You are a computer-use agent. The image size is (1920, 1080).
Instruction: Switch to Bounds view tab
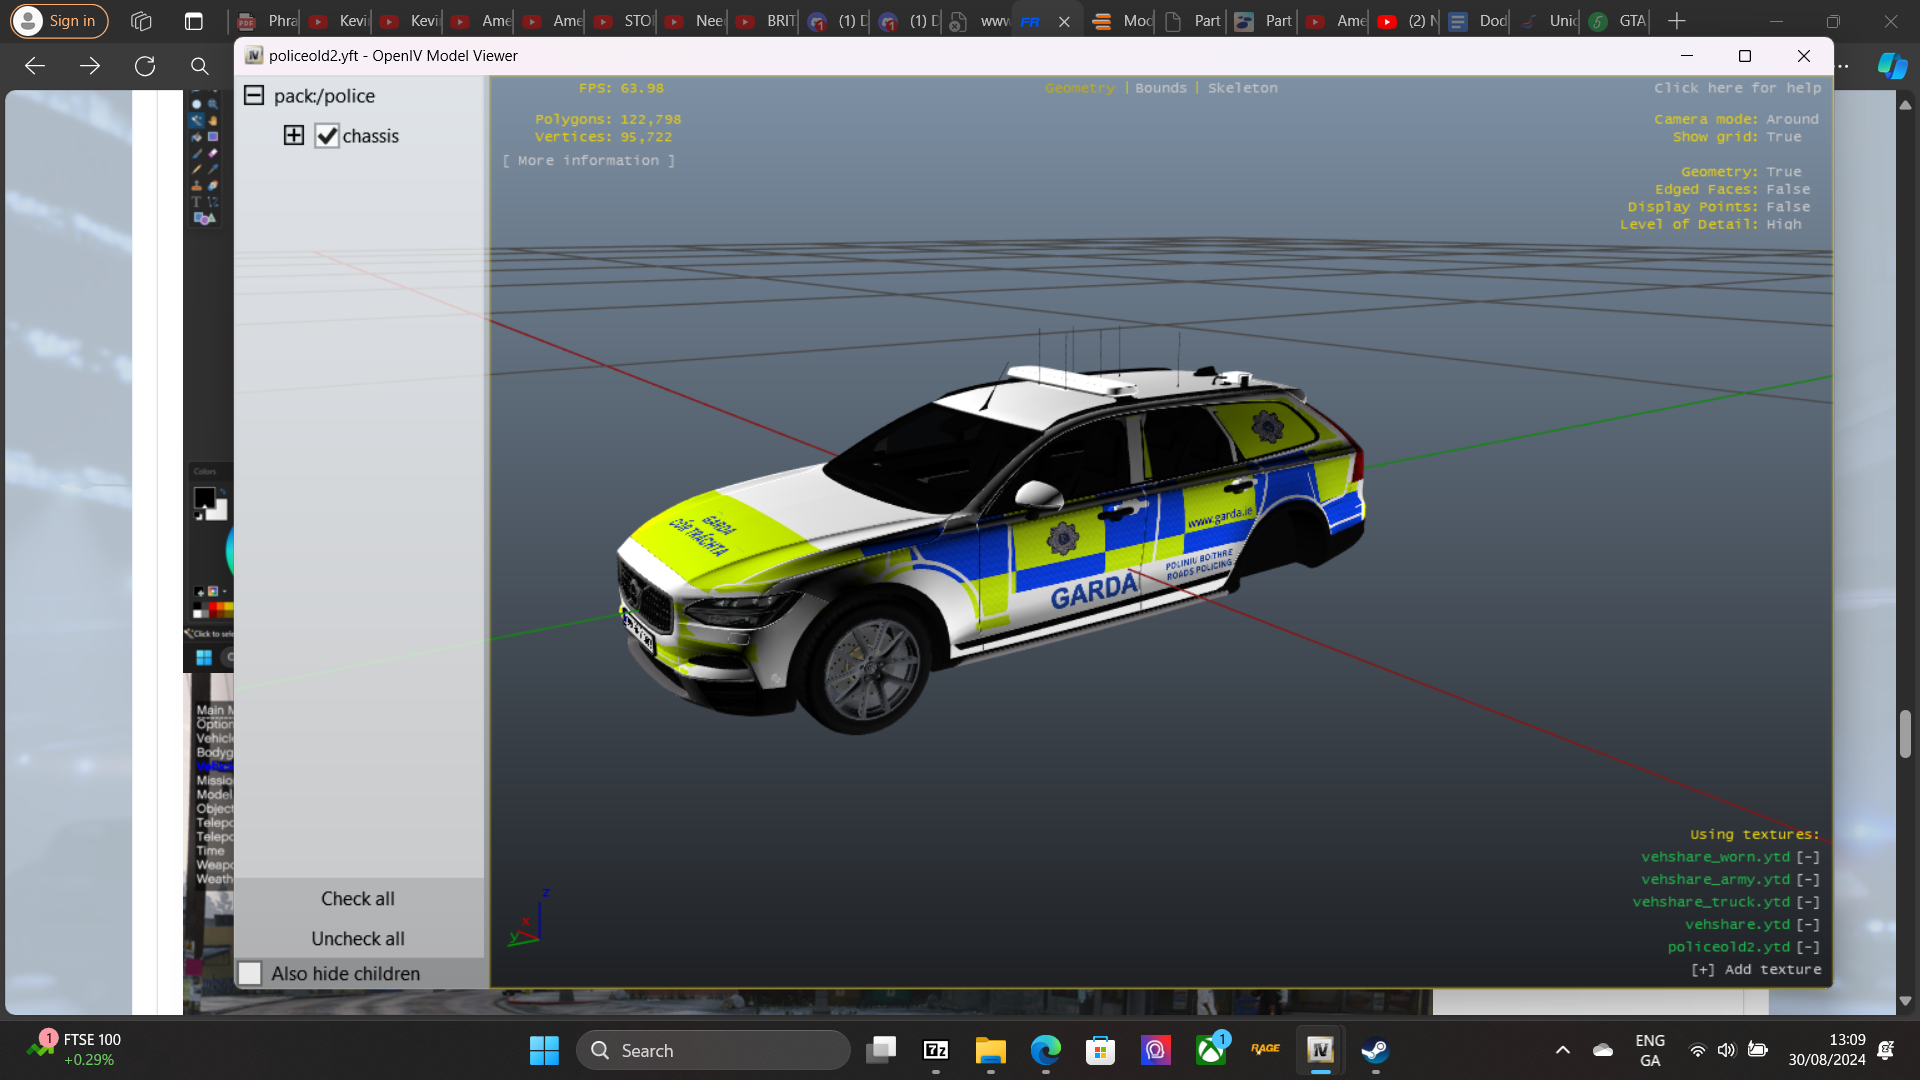click(x=1160, y=88)
